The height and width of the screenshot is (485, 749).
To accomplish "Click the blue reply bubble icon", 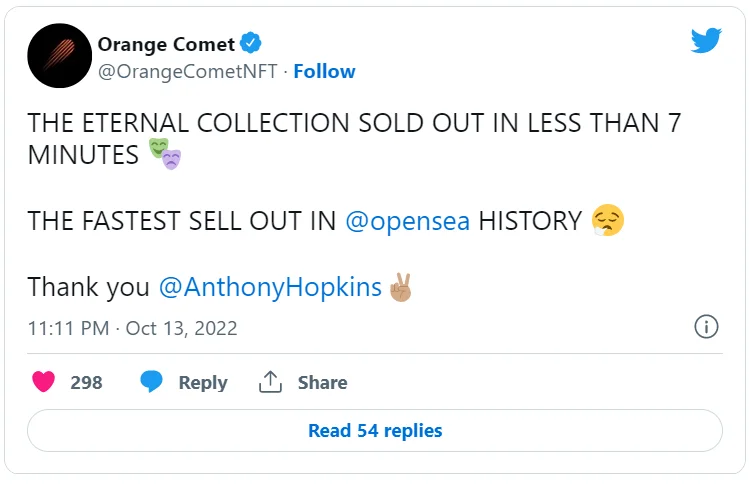I will click(x=152, y=382).
